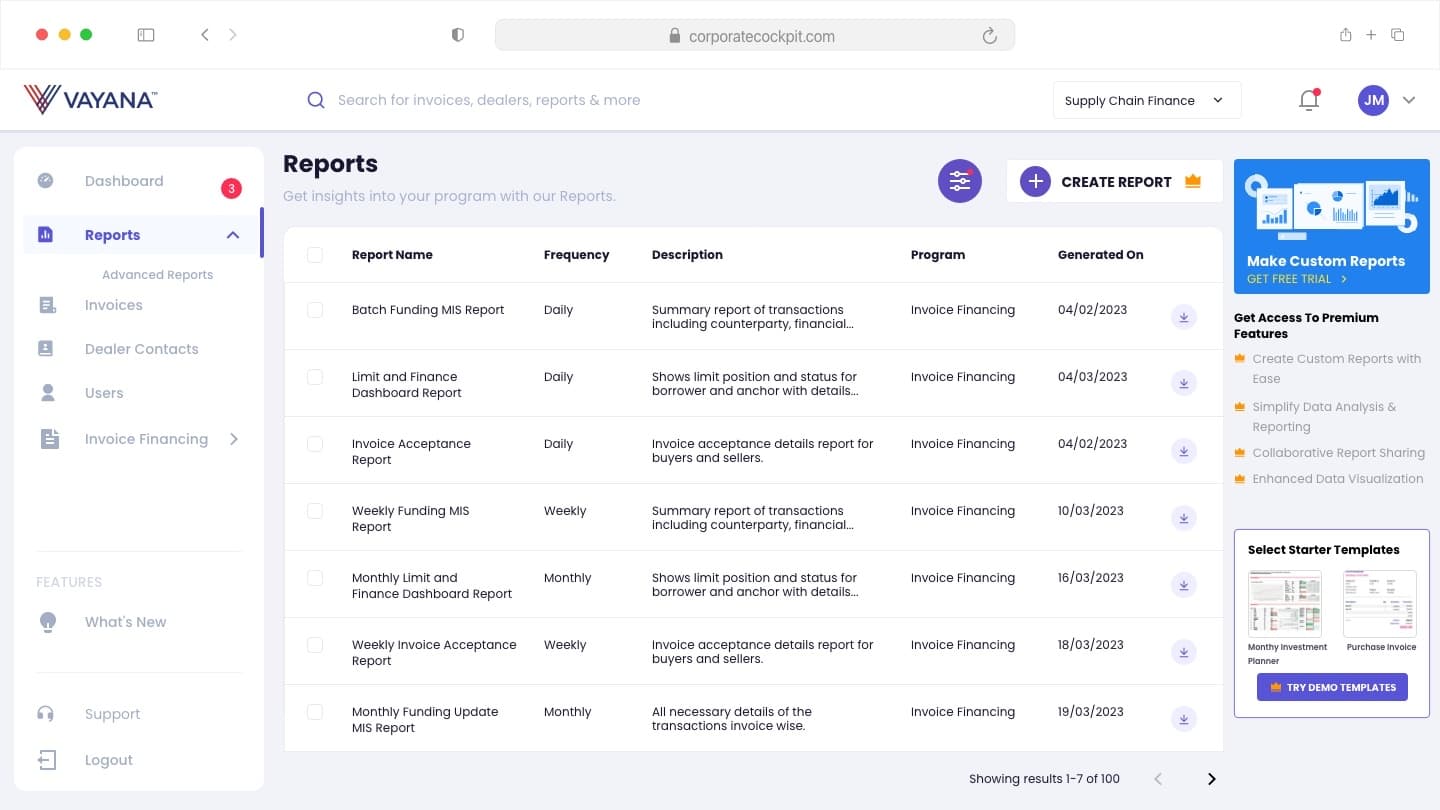Expand the user account menu chevron
Screen dimensions: 1440x810
[x=1409, y=100]
